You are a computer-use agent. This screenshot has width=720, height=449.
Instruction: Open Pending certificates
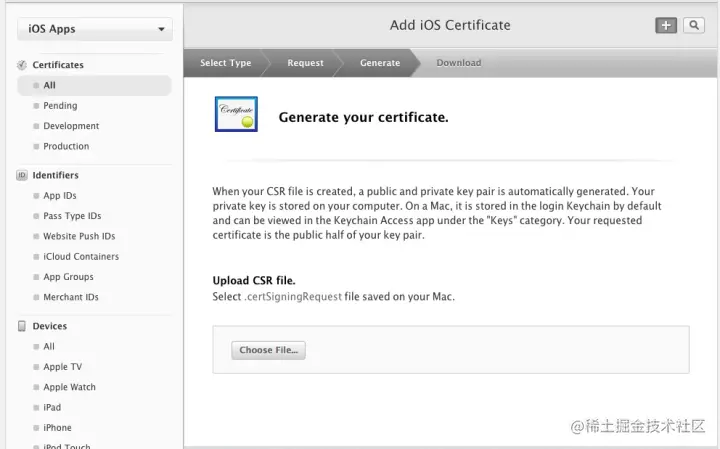coord(60,106)
